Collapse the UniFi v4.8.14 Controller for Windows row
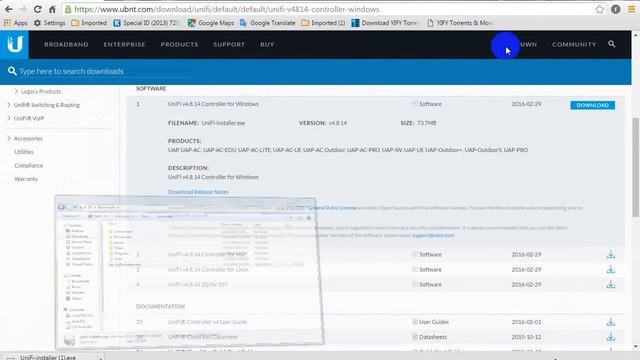Image resolution: width=640 pixels, height=360 pixels. pos(213,104)
